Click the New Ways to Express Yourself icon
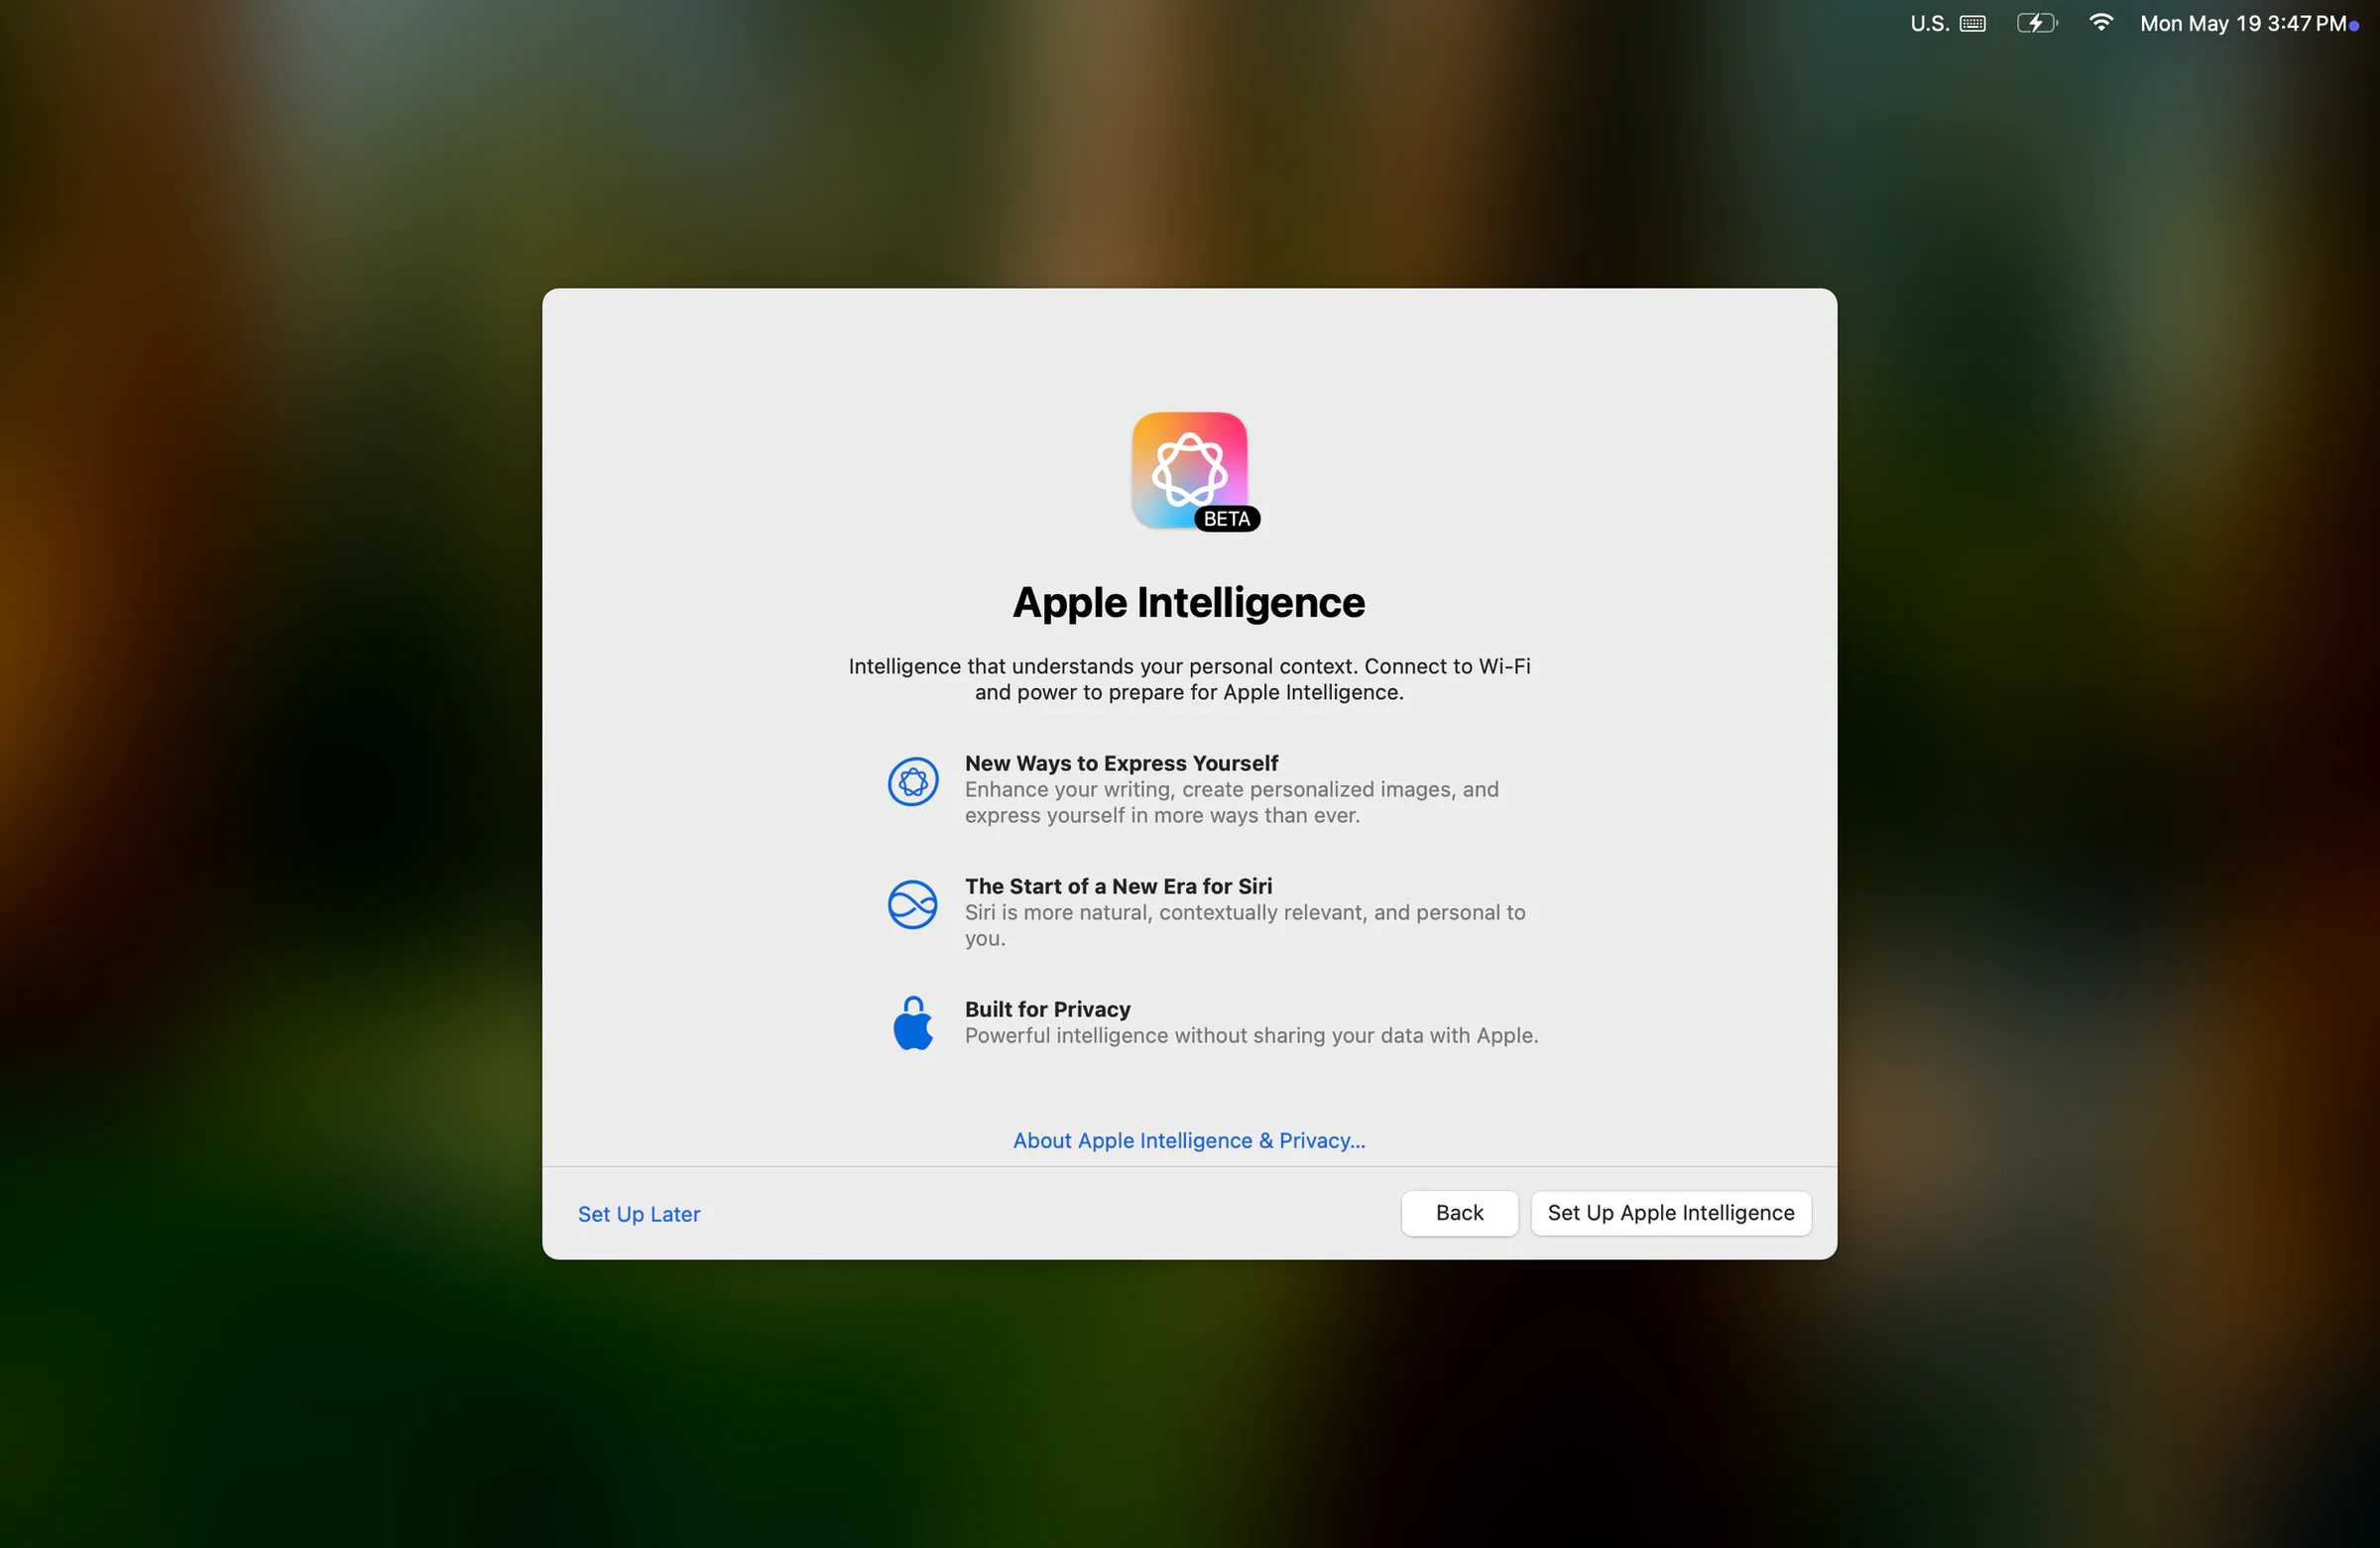 pos(913,782)
